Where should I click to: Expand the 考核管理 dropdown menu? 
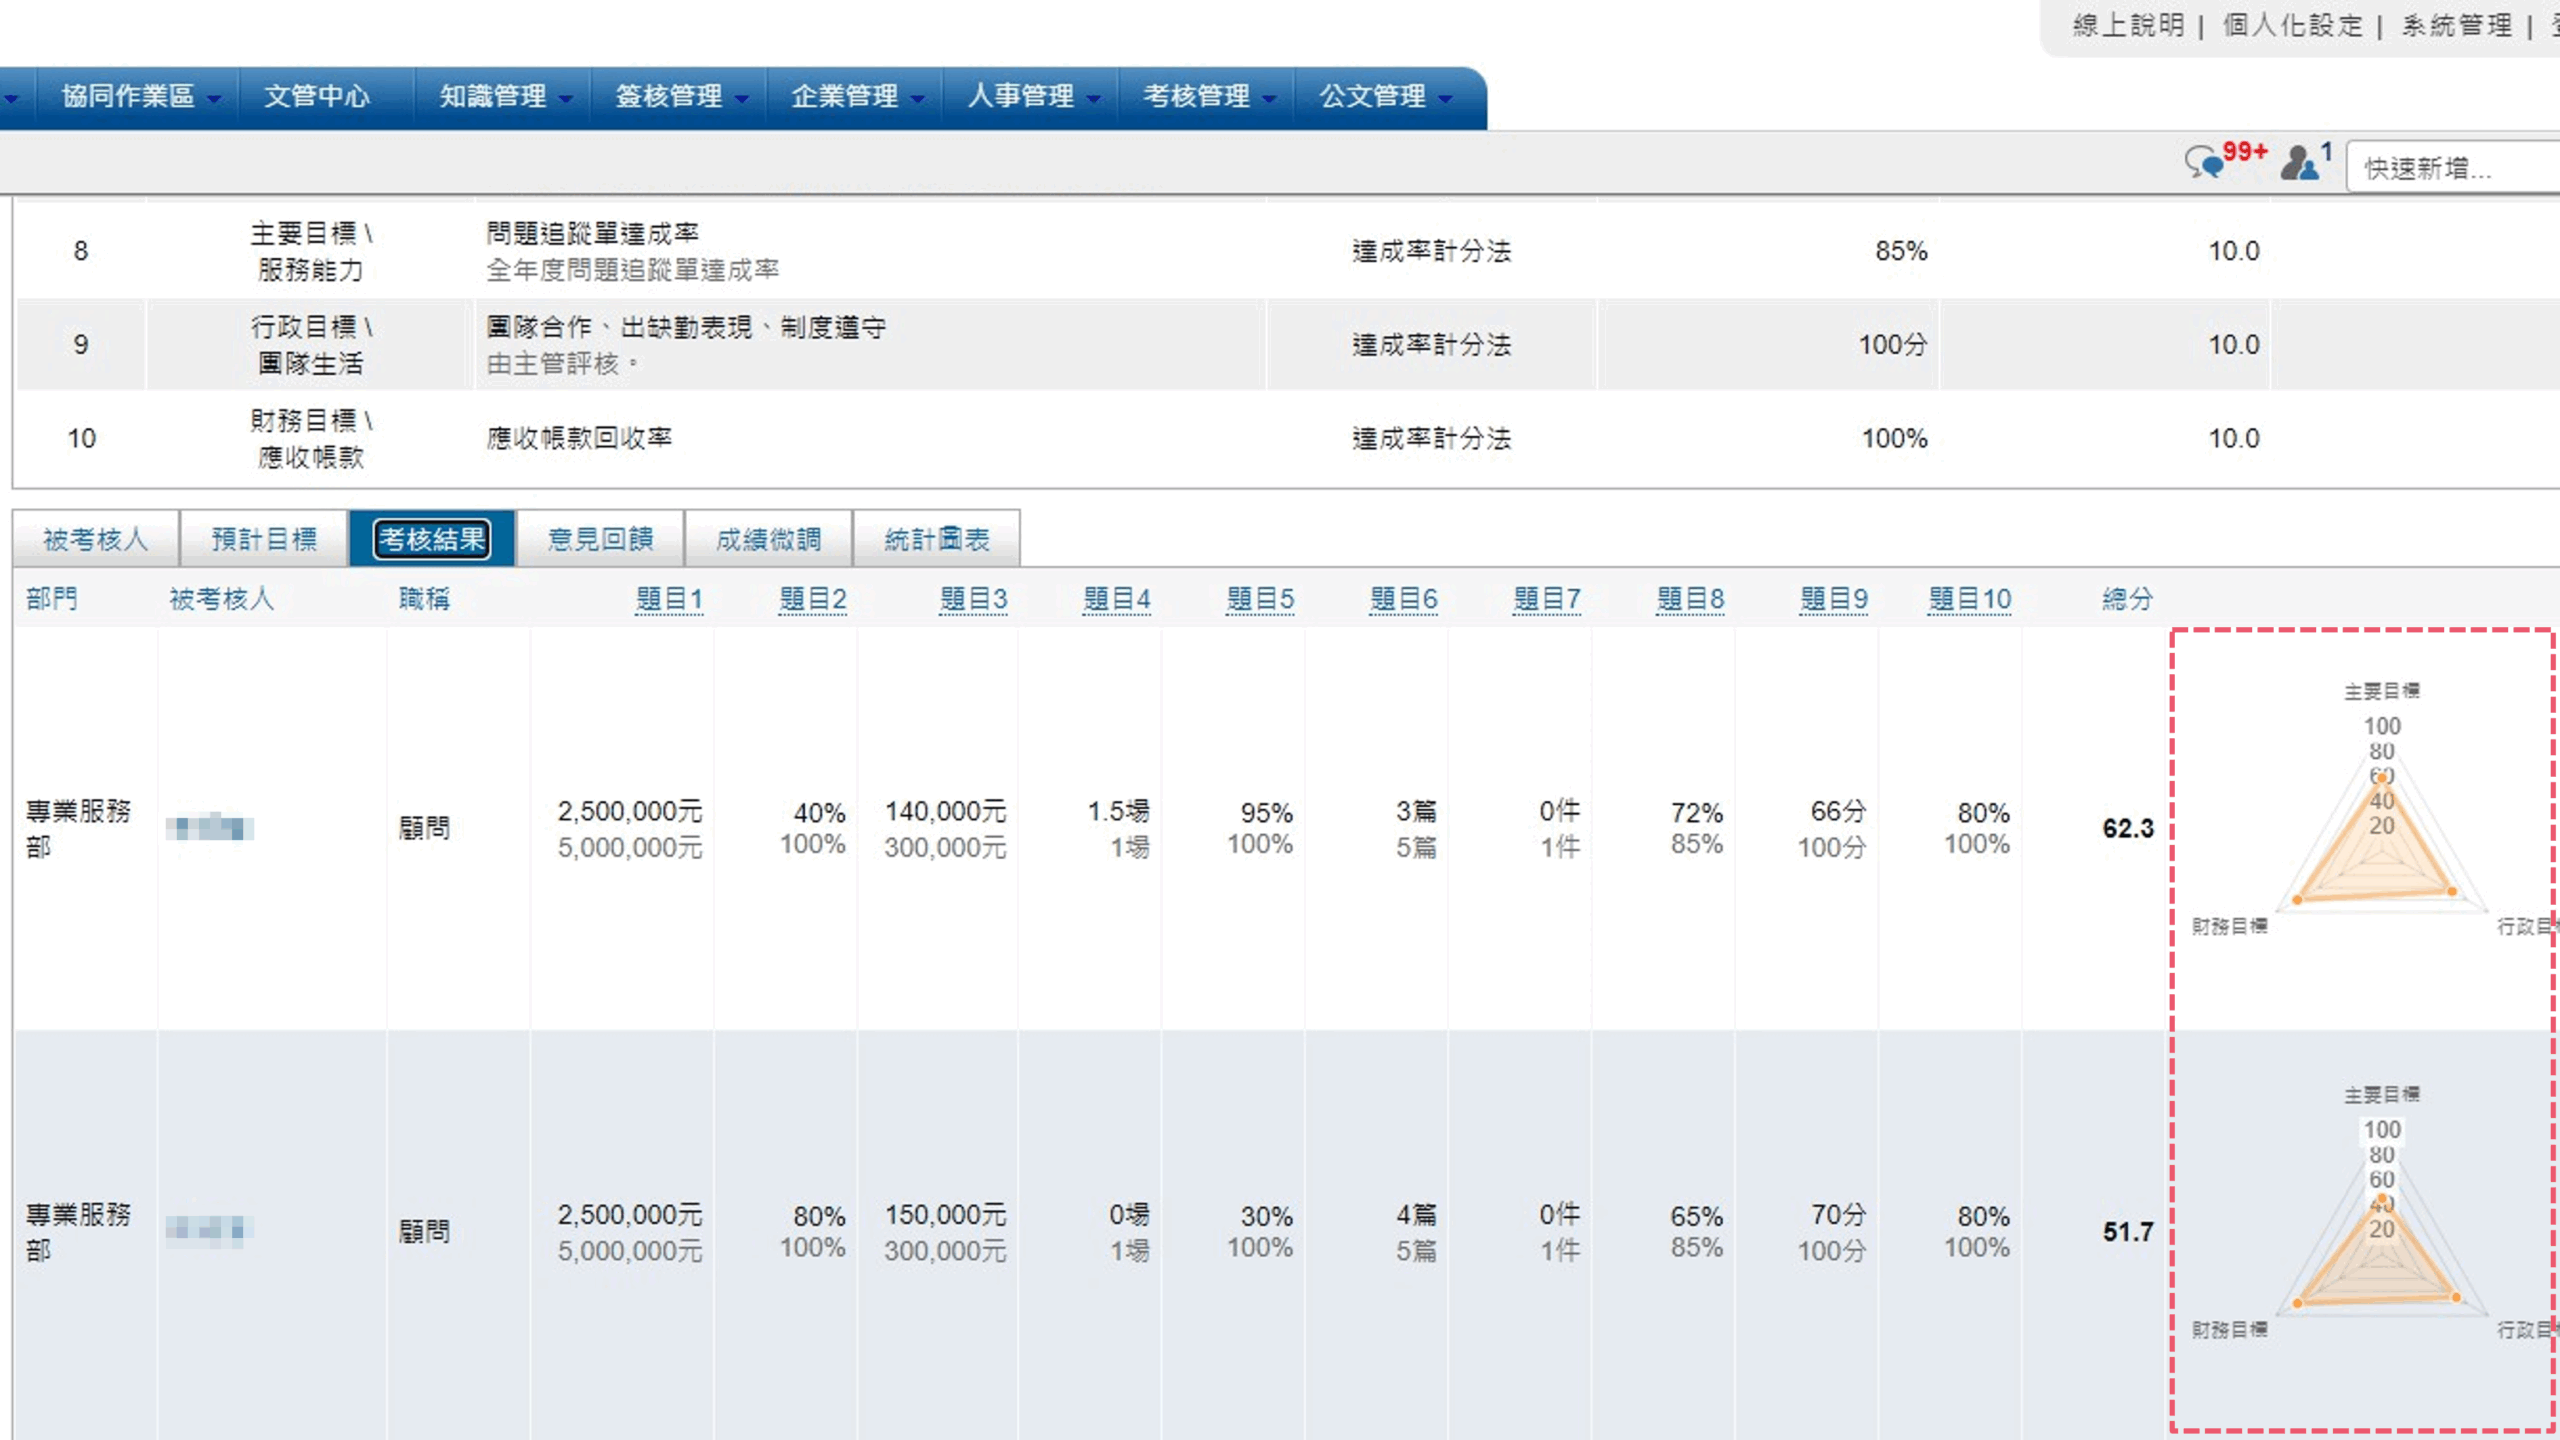coord(1208,97)
